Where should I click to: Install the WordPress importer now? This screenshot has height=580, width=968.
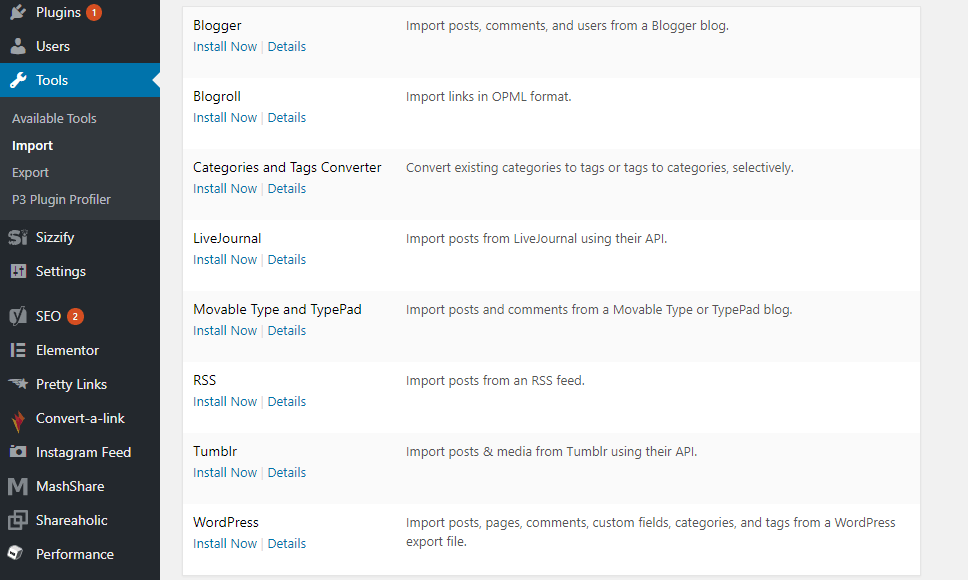pyautogui.click(x=225, y=544)
